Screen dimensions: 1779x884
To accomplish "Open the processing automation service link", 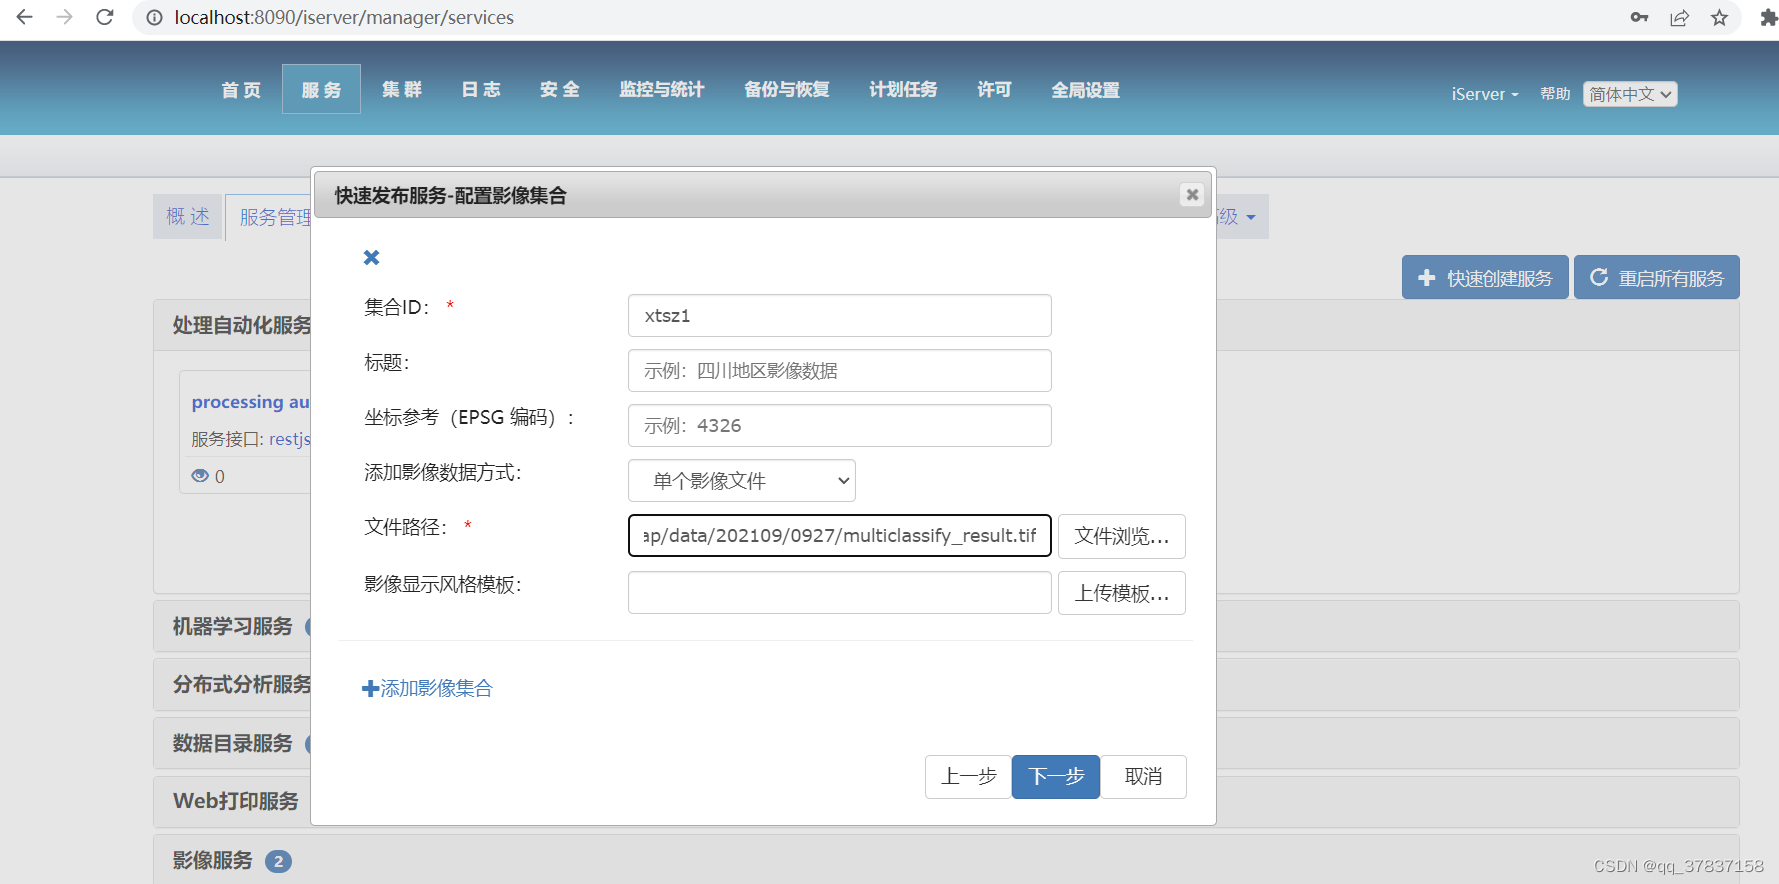I will coord(251,402).
